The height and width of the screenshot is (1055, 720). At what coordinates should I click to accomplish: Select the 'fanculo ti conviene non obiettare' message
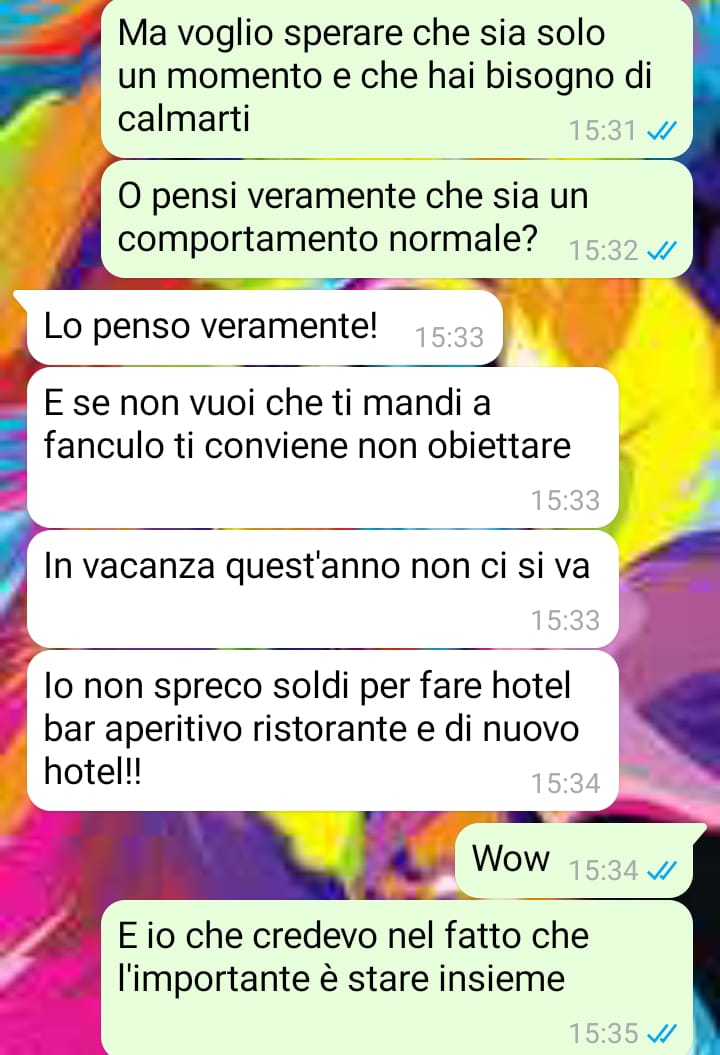pyautogui.click(x=322, y=447)
